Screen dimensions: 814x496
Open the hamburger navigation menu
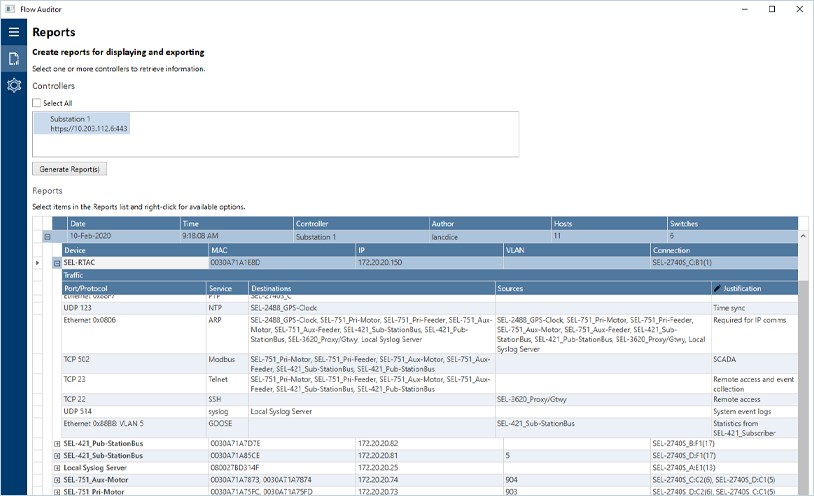13,32
